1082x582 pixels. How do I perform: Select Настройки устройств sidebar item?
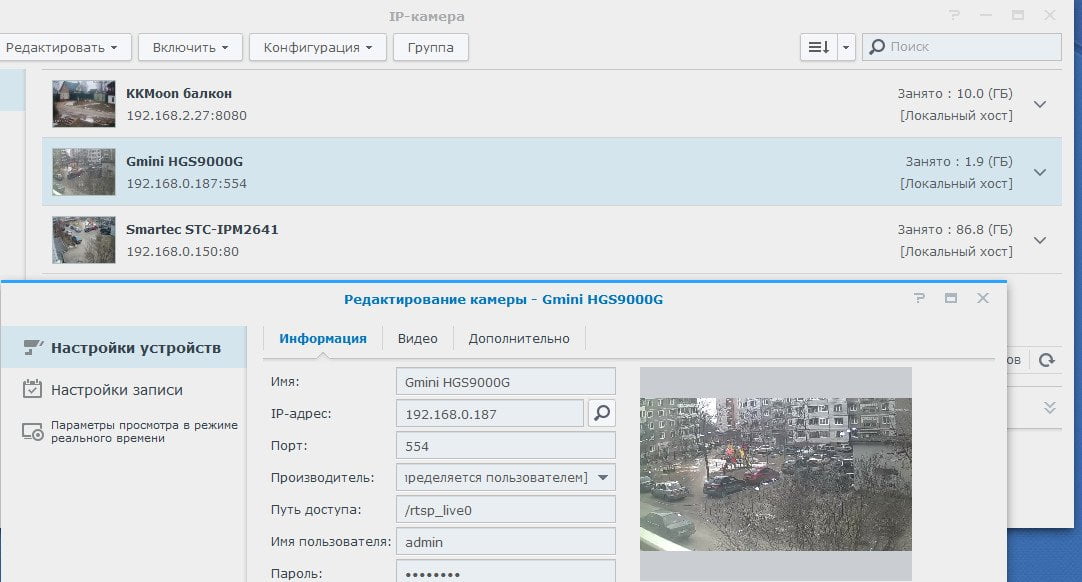[x=124, y=347]
